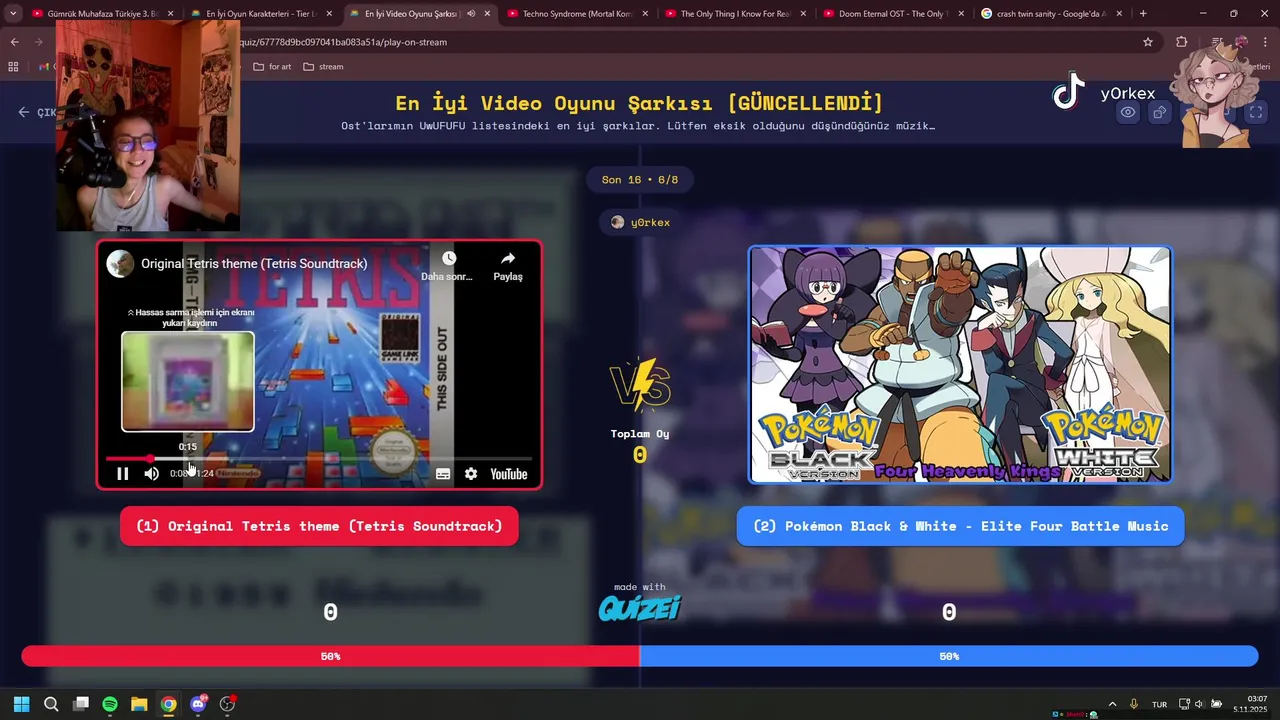Click the y0rkex streamer badge

640,222
